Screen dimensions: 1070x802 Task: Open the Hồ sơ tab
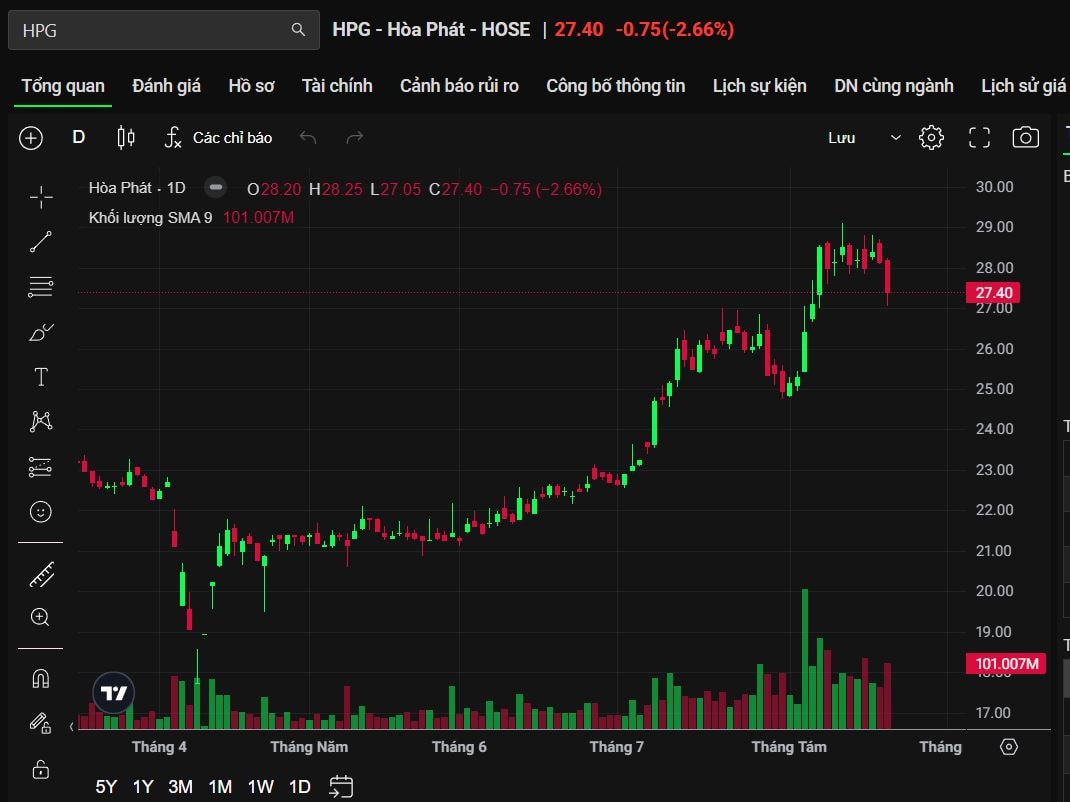point(251,86)
